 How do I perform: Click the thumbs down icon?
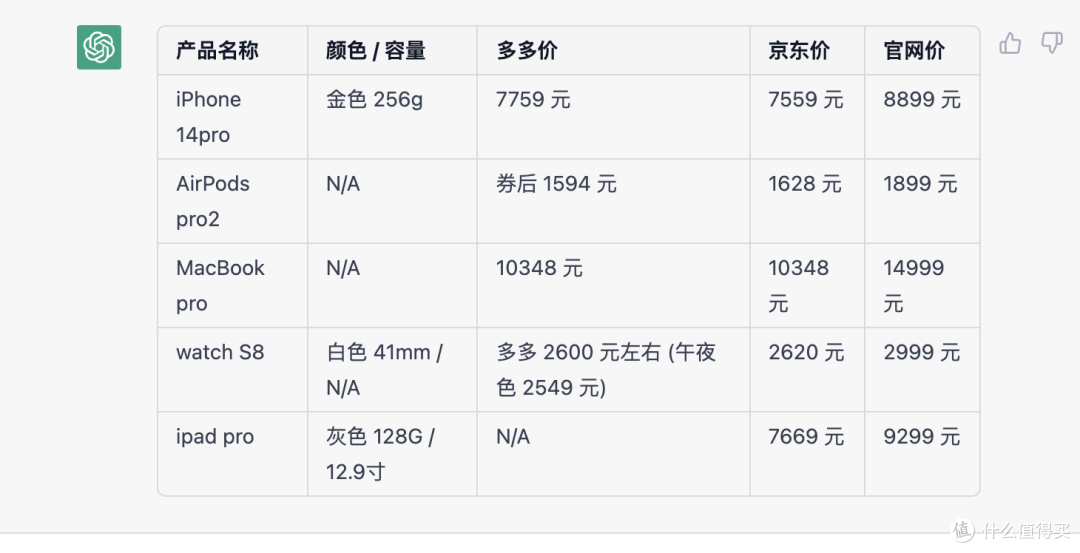click(x=1051, y=43)
